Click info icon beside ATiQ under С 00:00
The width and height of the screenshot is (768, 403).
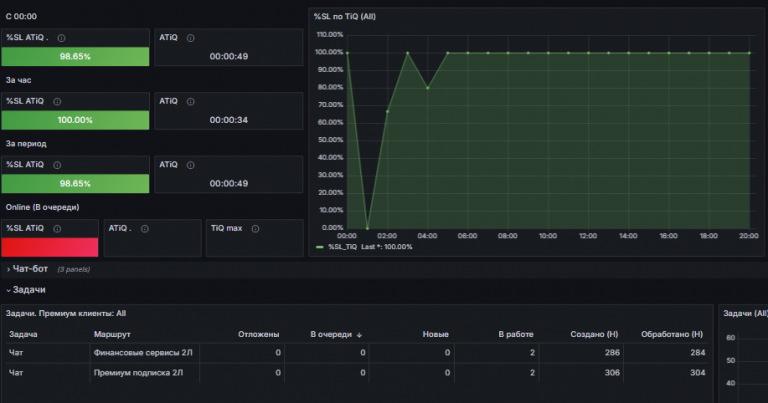coord(191,38)
